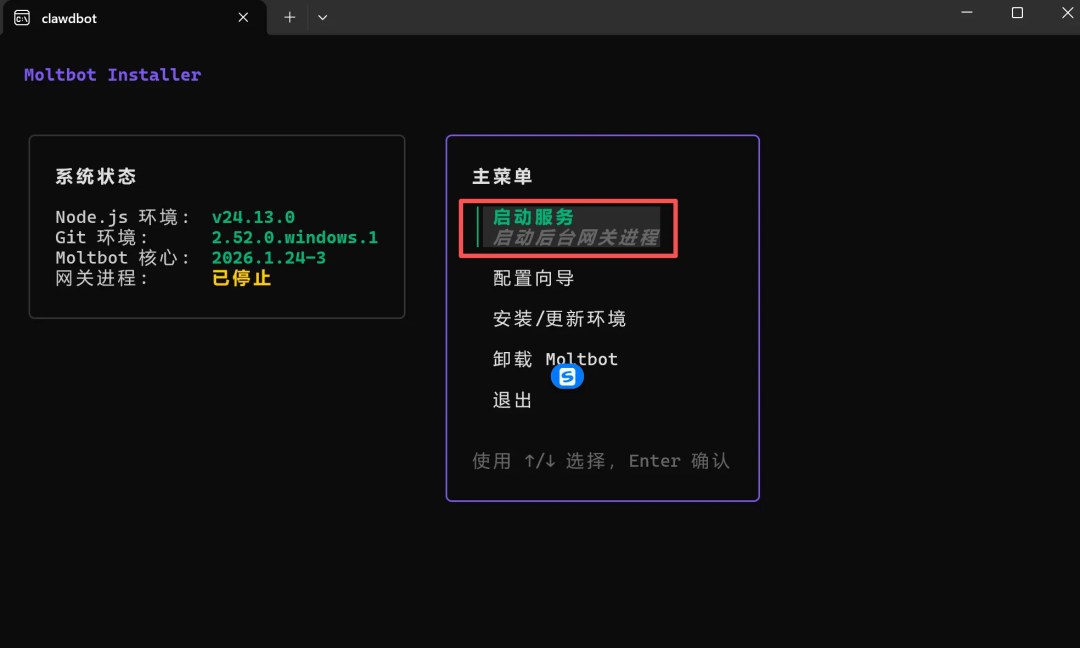Choose 安装/更新环境 from the menu

pos(559,319)
